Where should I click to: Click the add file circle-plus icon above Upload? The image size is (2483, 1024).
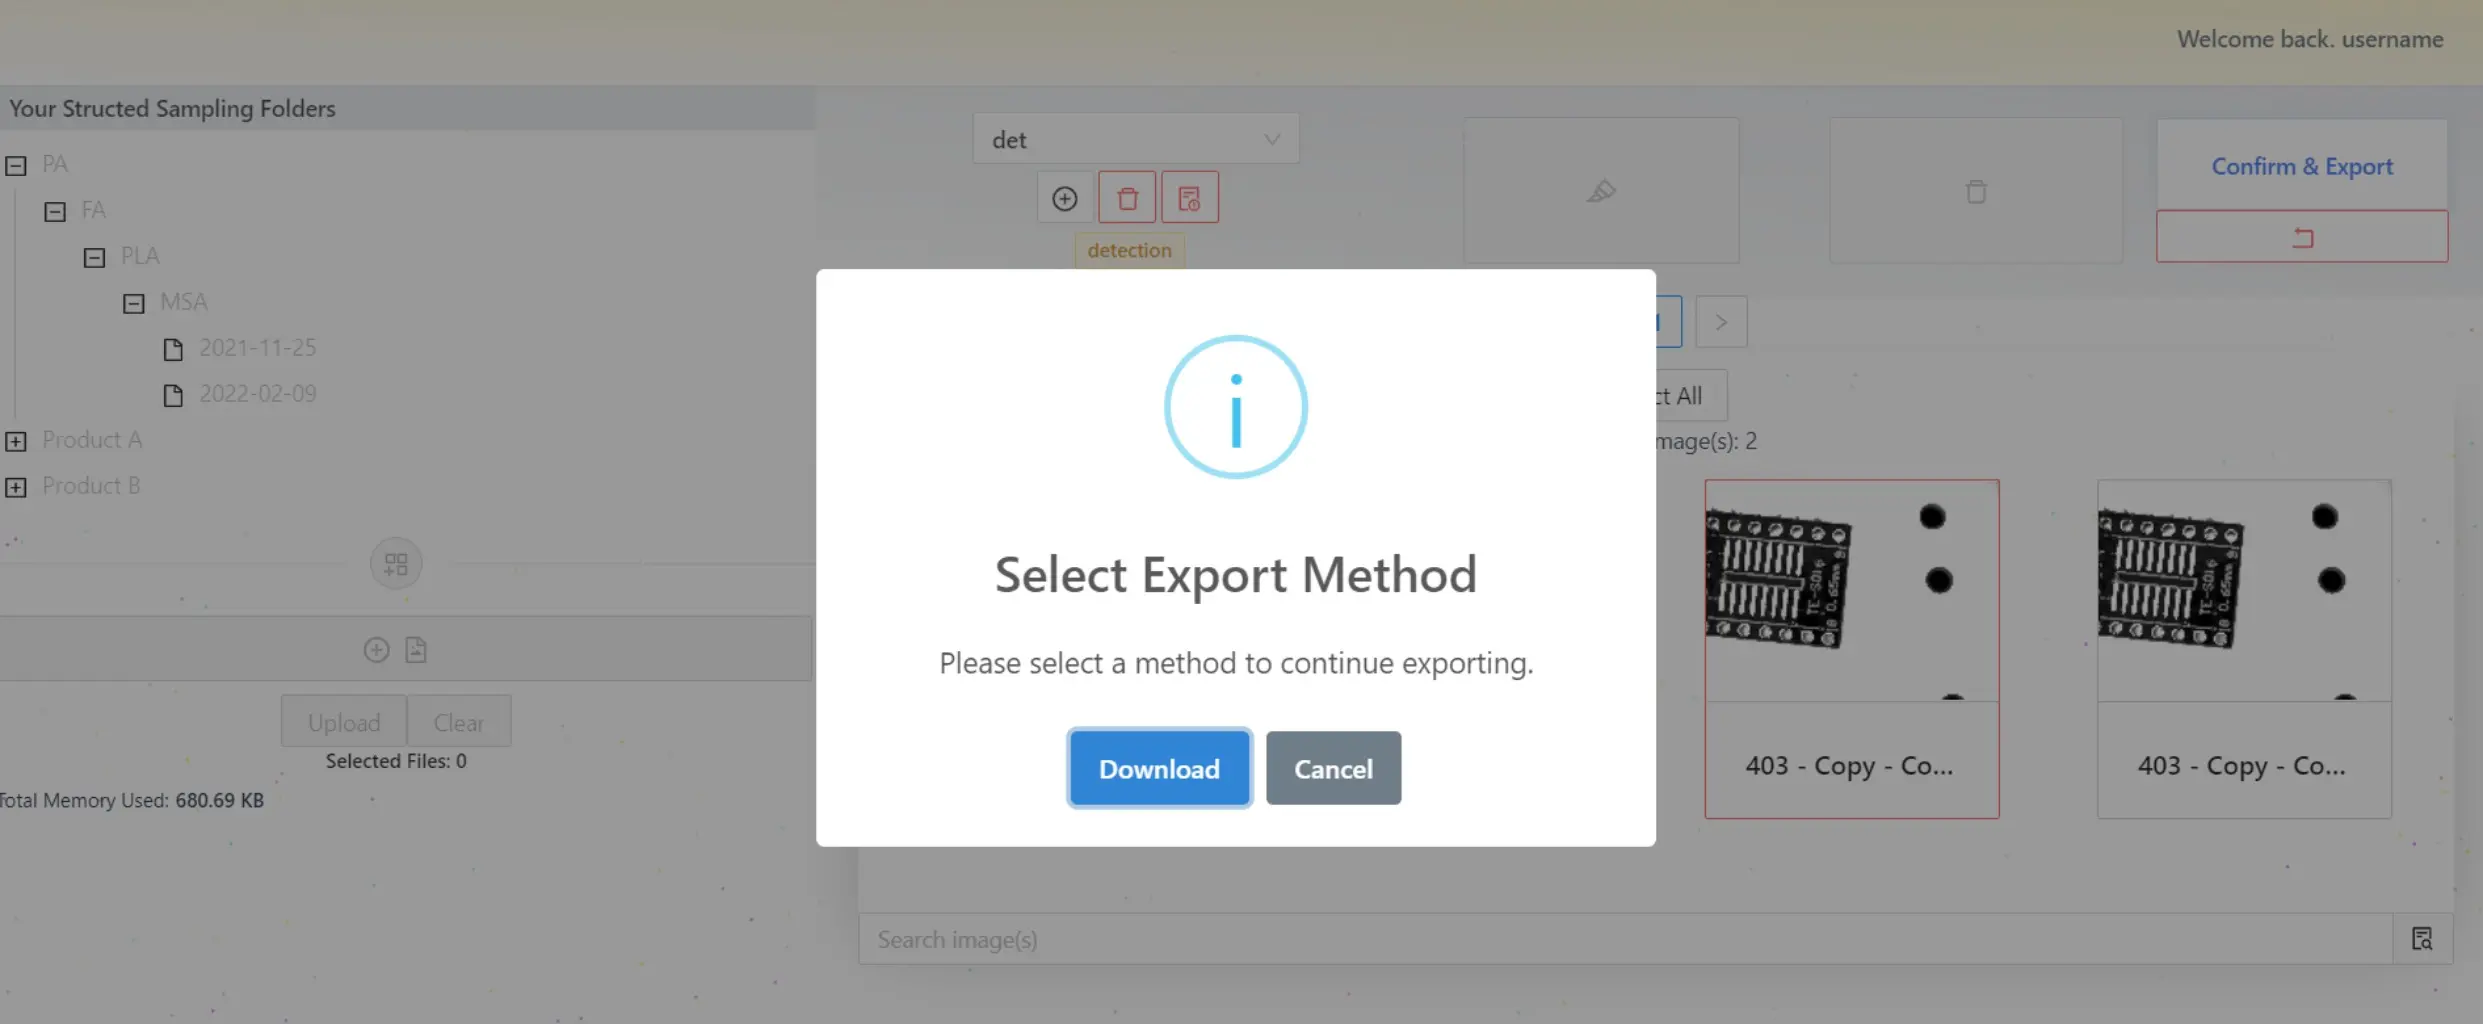click(376, 650)
